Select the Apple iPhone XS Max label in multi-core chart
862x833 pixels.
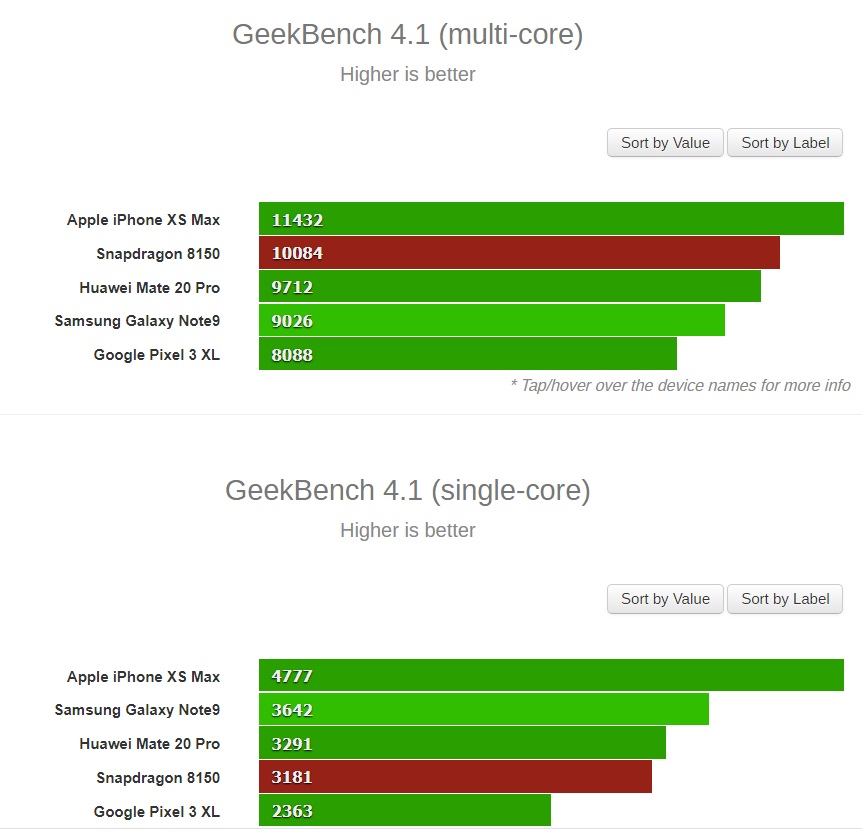143,219
